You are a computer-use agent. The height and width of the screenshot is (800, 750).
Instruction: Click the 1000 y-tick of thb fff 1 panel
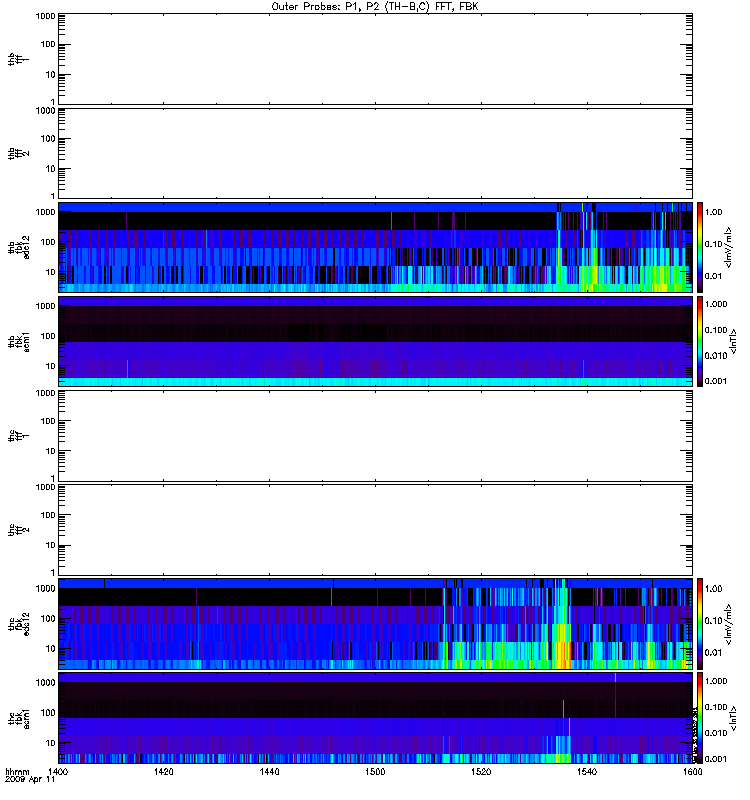click(45, 16)
